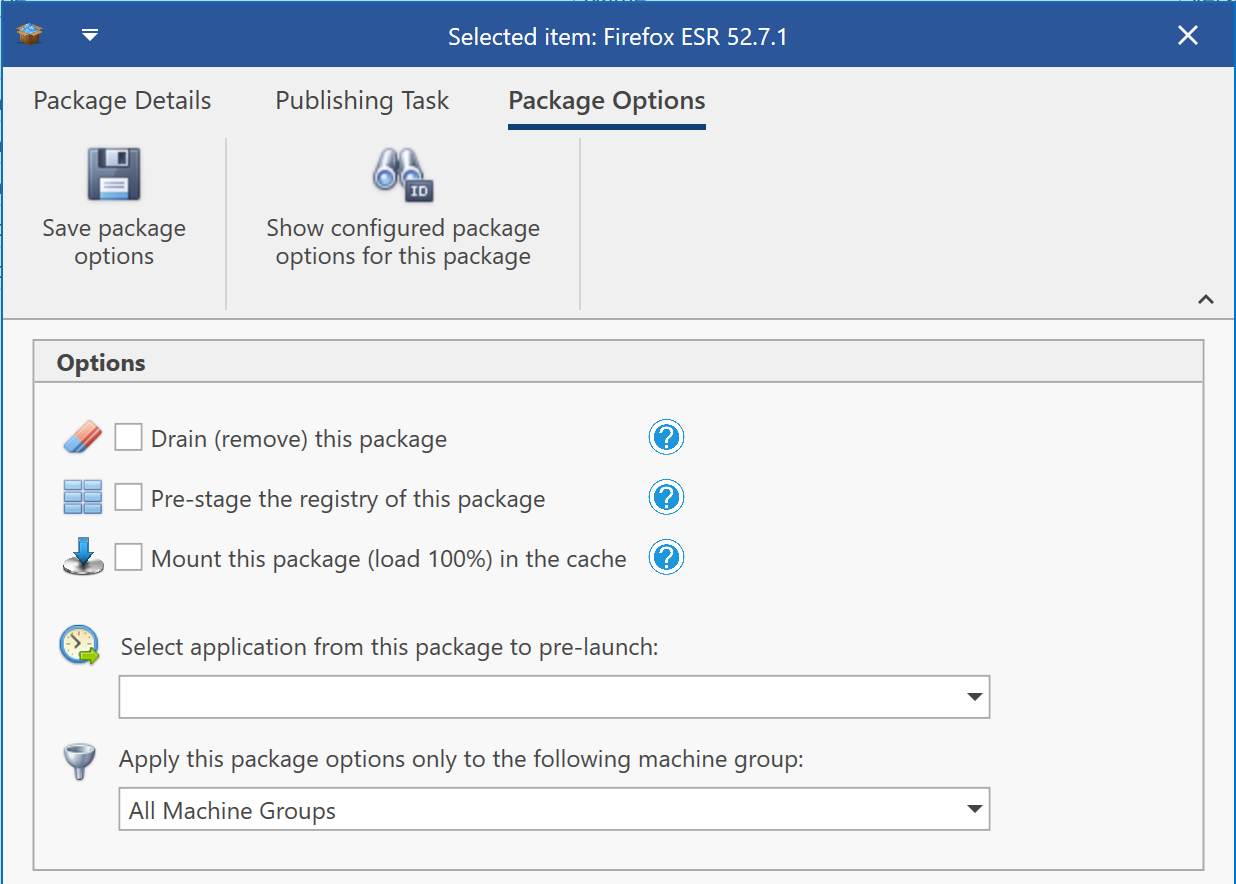Open help for Mount this package option
1236x884 pixels.
click(666, 558)
